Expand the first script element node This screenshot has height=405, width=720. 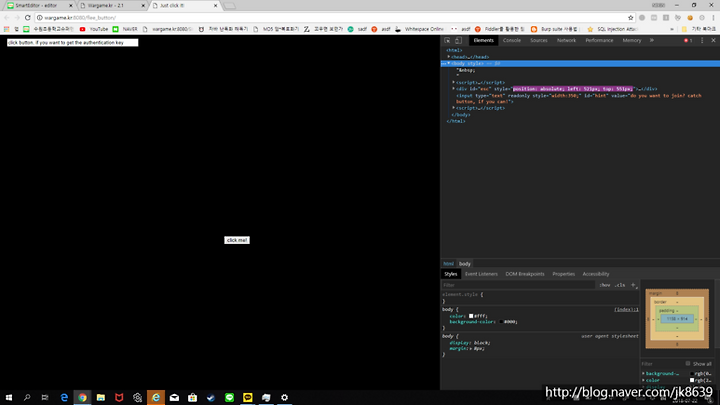click(454, 82)
